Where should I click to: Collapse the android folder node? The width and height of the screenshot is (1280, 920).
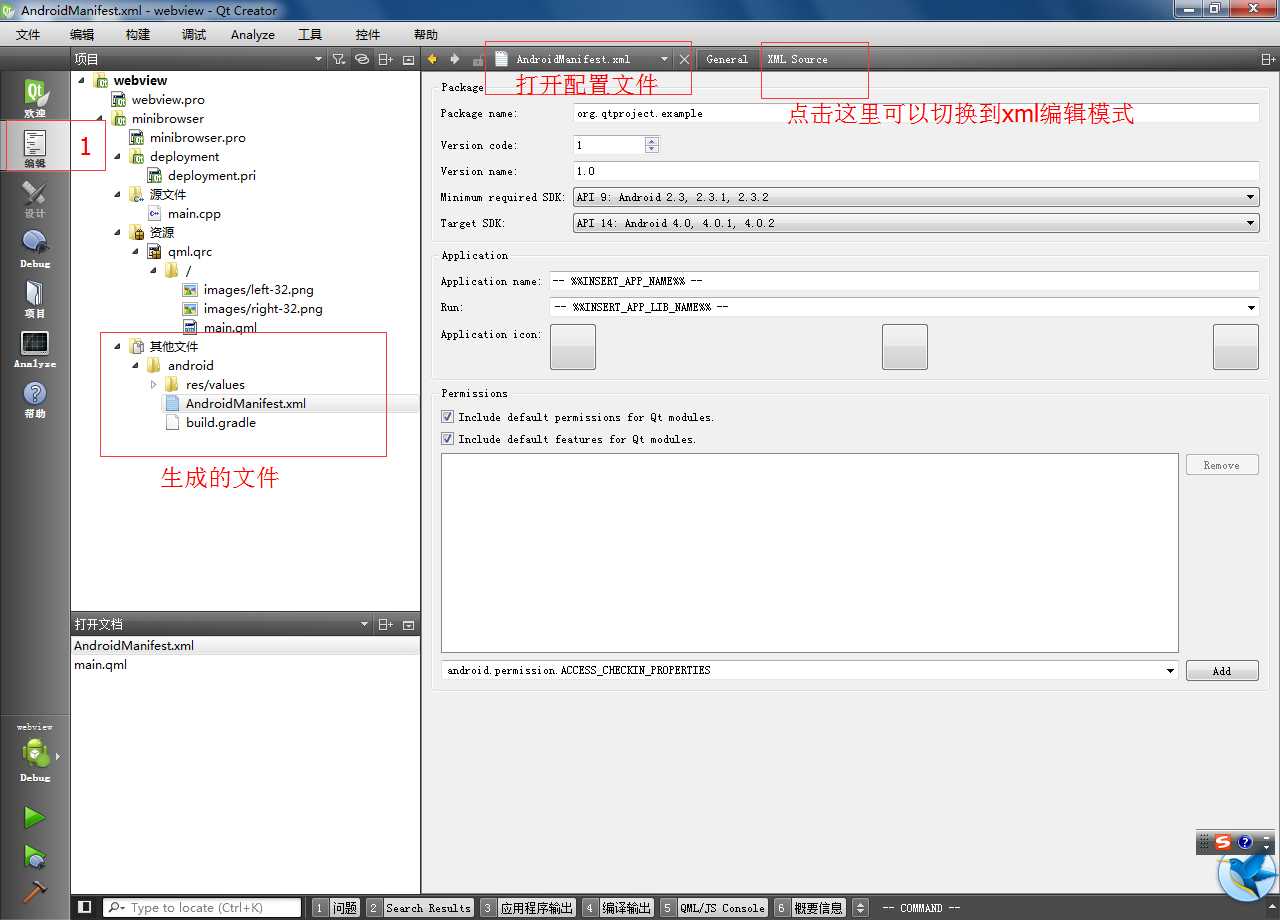coord(136,366)
